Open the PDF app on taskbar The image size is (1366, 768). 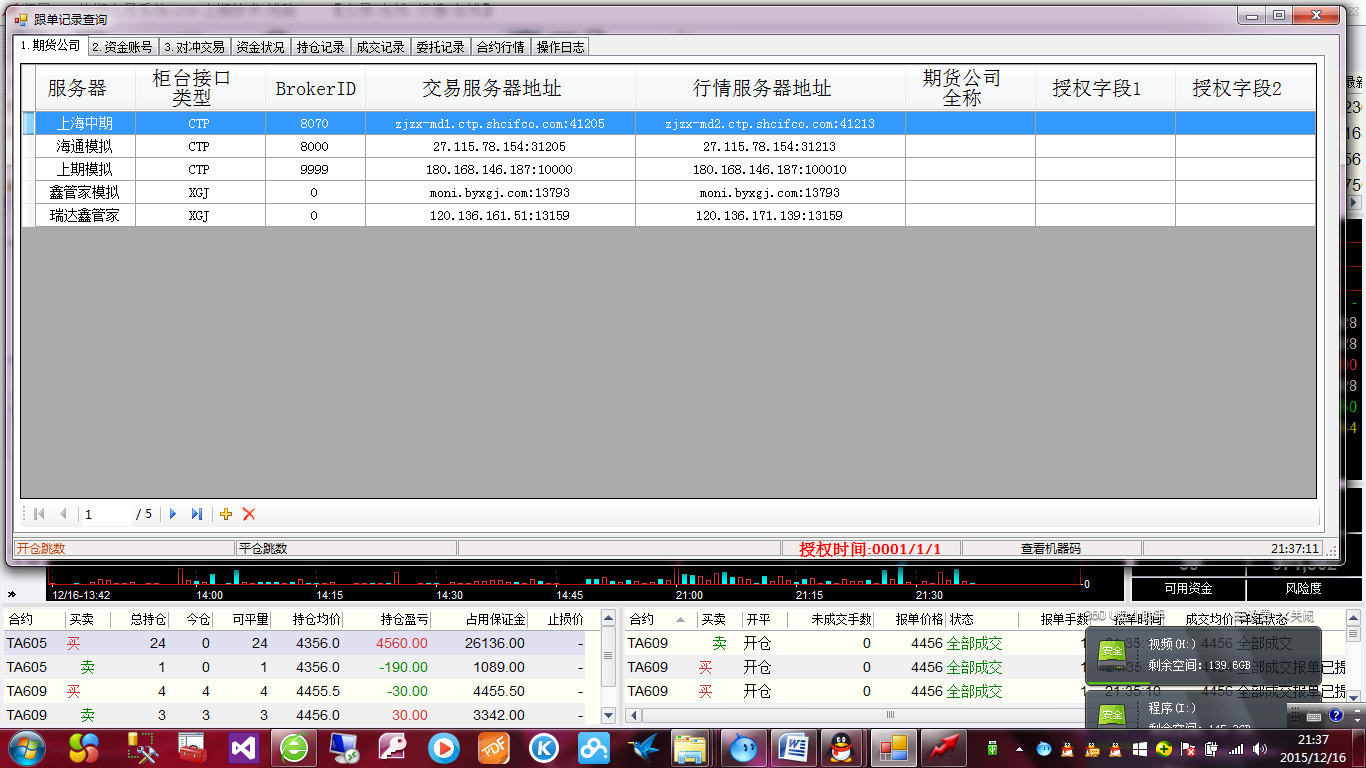(x=493, y=747)
